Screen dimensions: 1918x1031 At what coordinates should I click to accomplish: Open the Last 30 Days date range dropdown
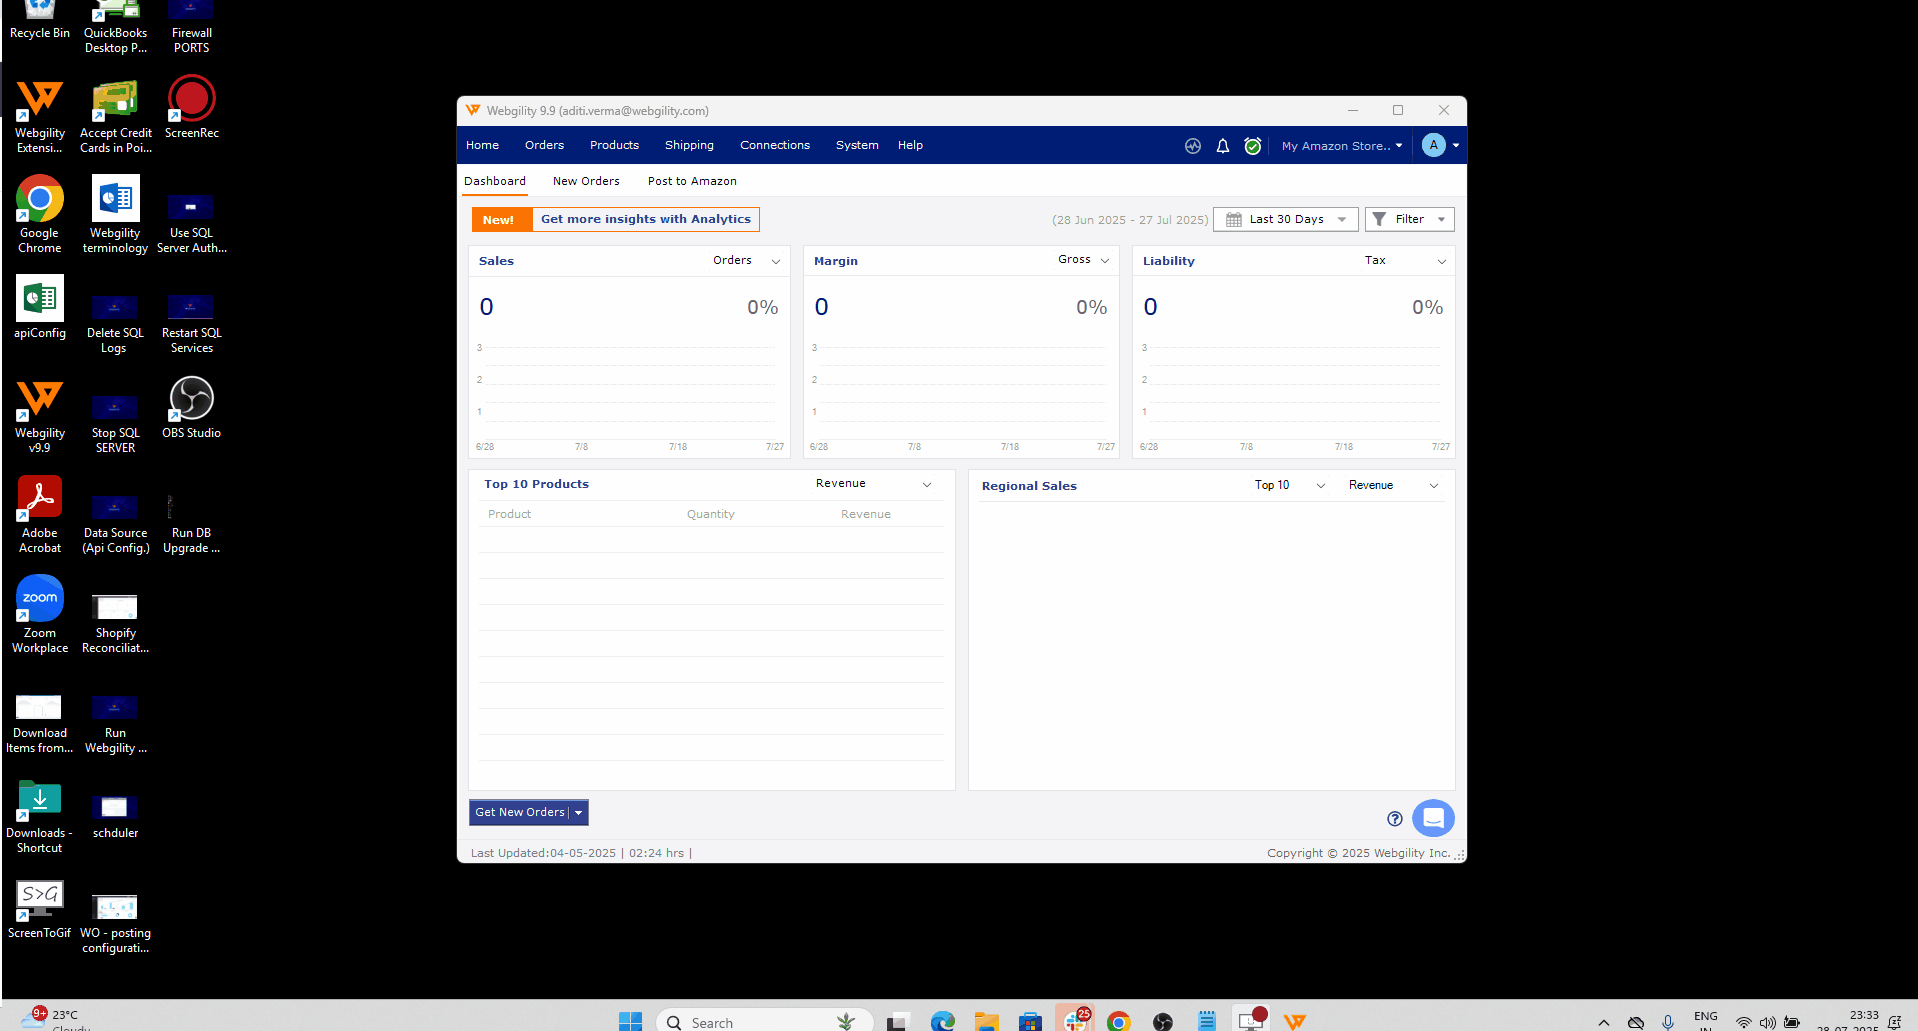coord(1285,219)
